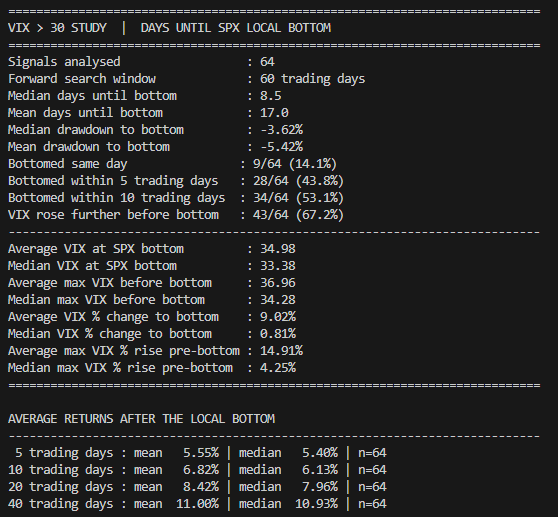Screen dimensions: 558x517
Task: Click the '34.98' VIX value
Action: pos(278,249)
